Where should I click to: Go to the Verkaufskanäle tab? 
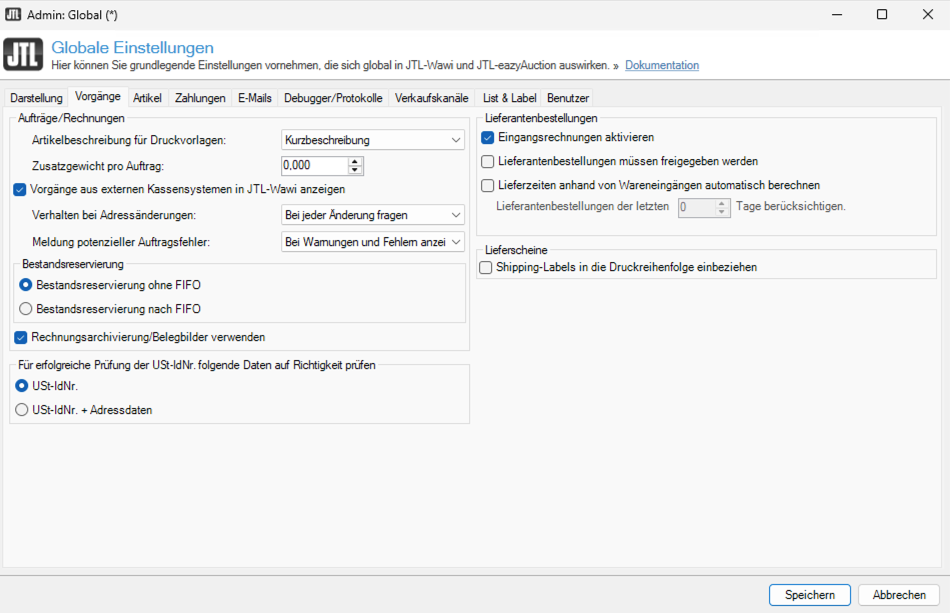point(431,98)
